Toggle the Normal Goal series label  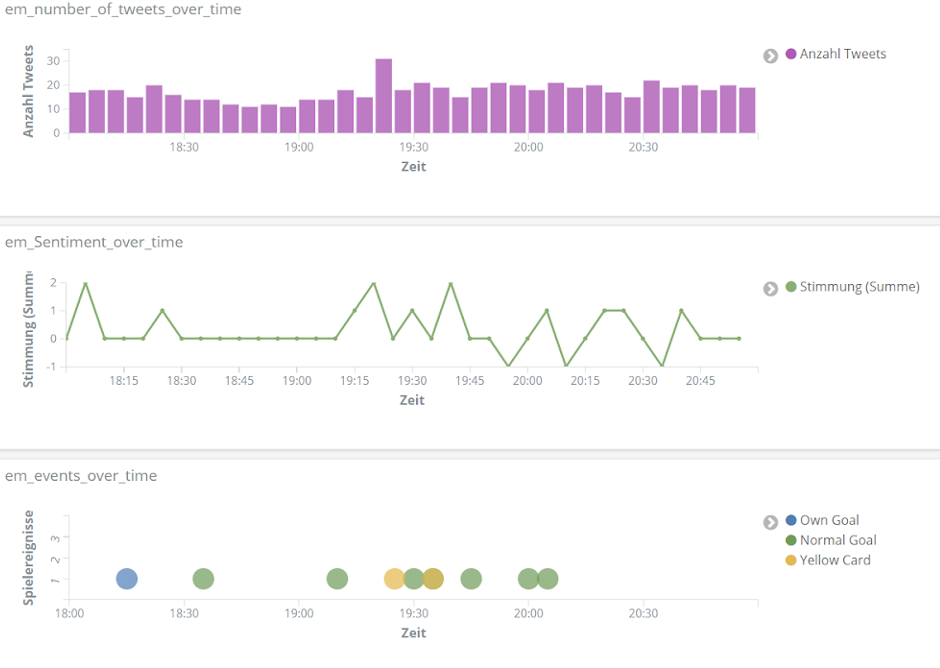[x=838, y=540]
